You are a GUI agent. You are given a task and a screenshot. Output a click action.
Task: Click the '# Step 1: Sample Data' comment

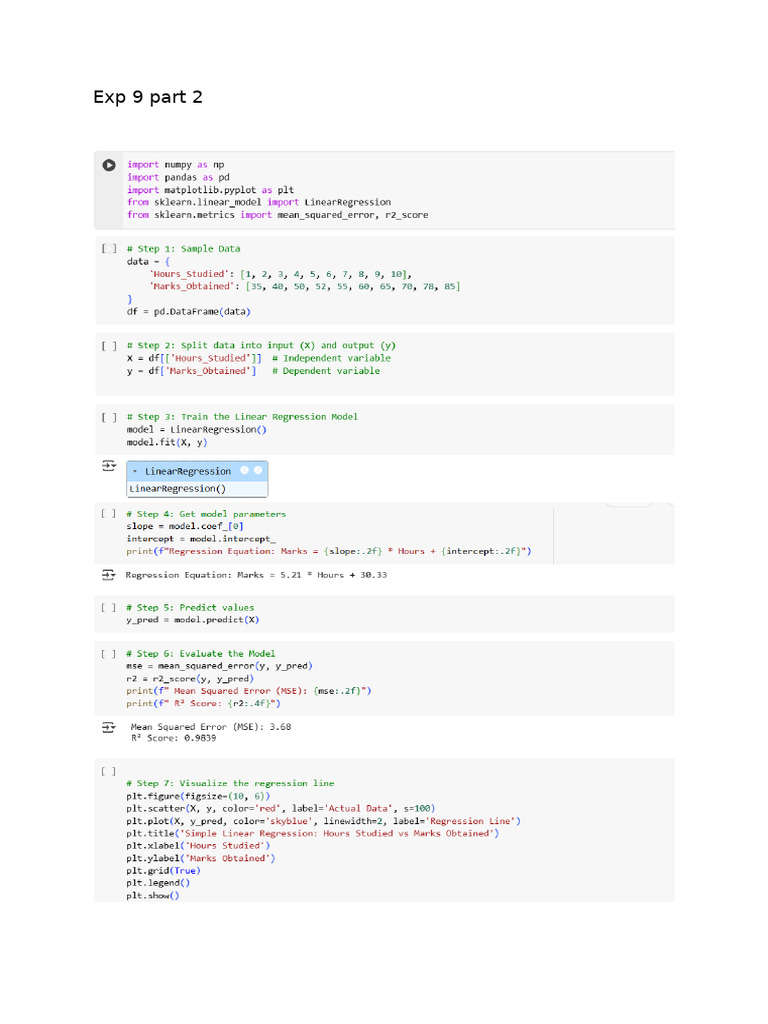click(x=184, y=249)
